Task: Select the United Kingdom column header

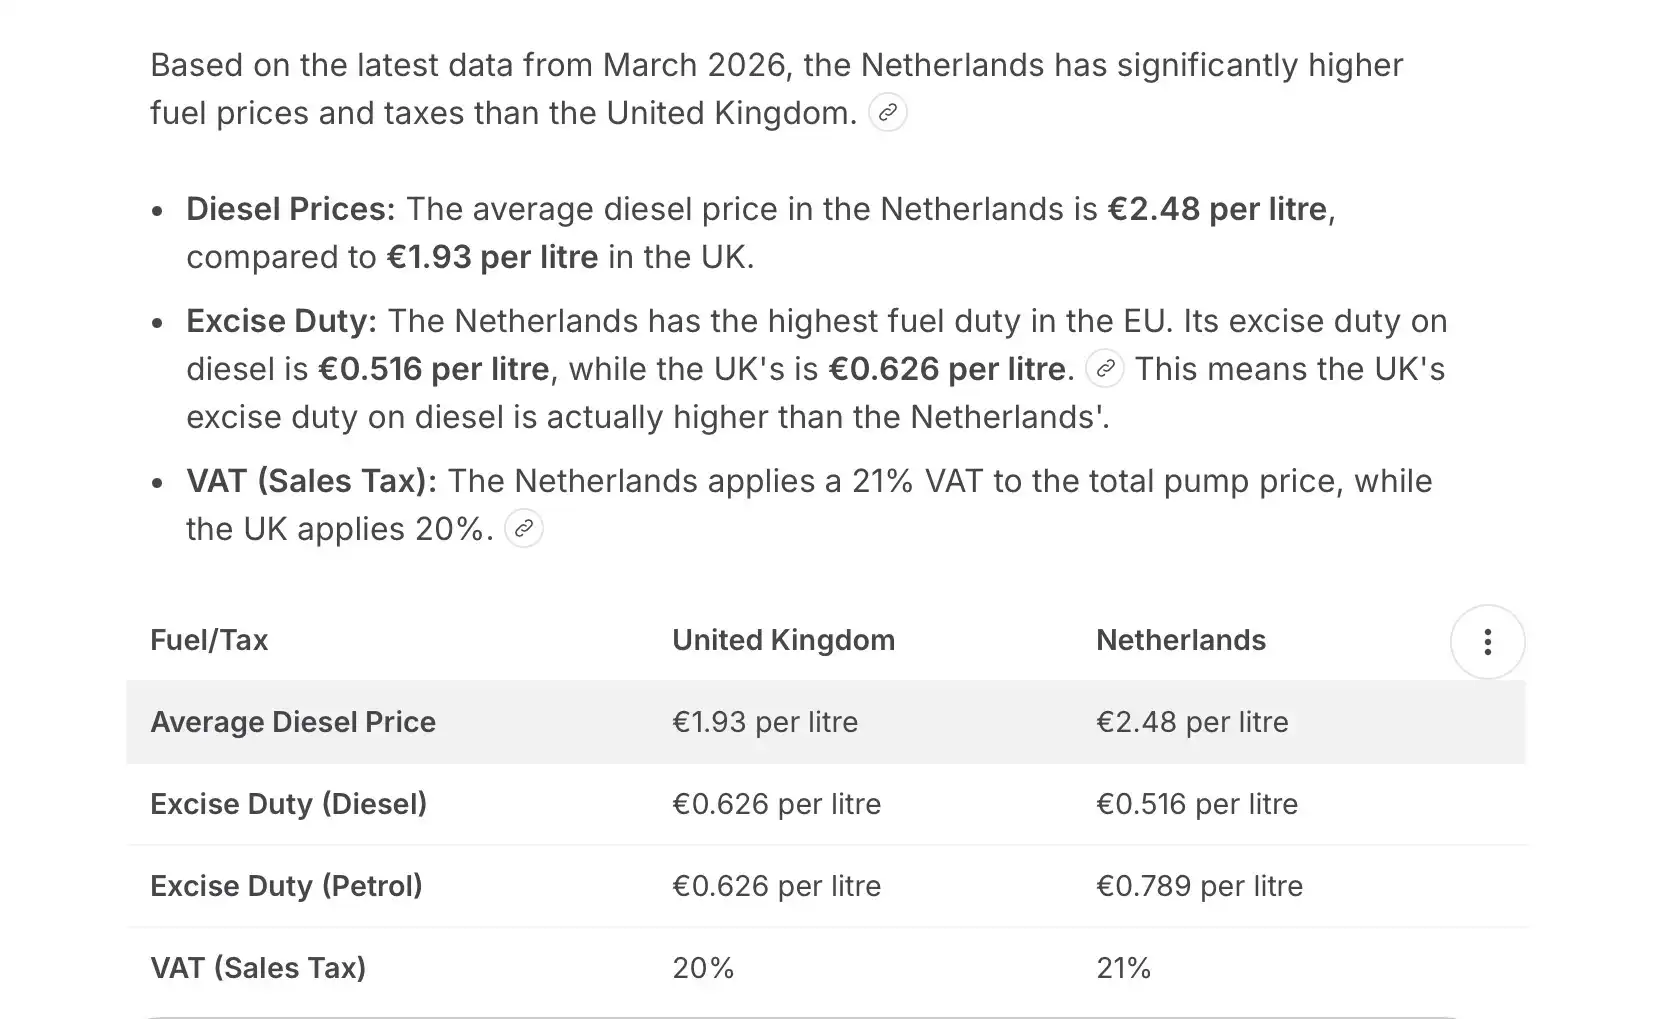Action: click(x=783, y=640)
